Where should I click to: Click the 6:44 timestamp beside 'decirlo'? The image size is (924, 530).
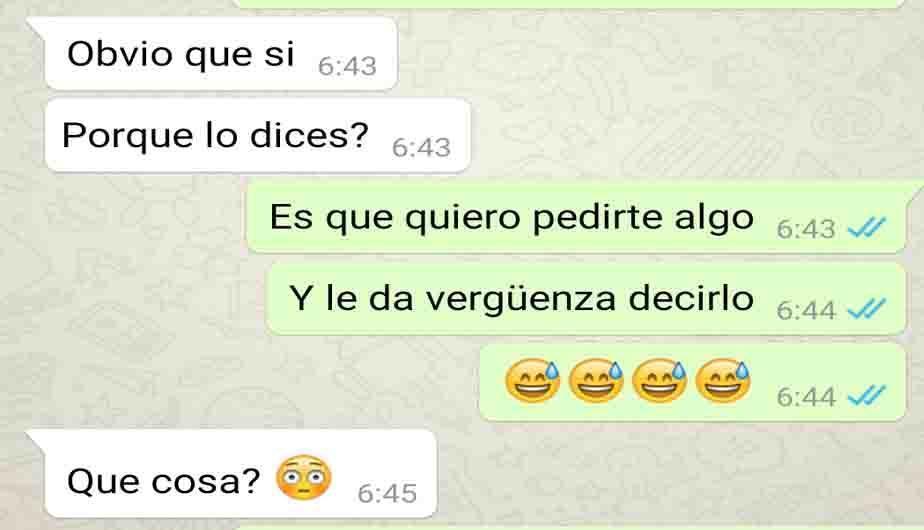(806, 310)
